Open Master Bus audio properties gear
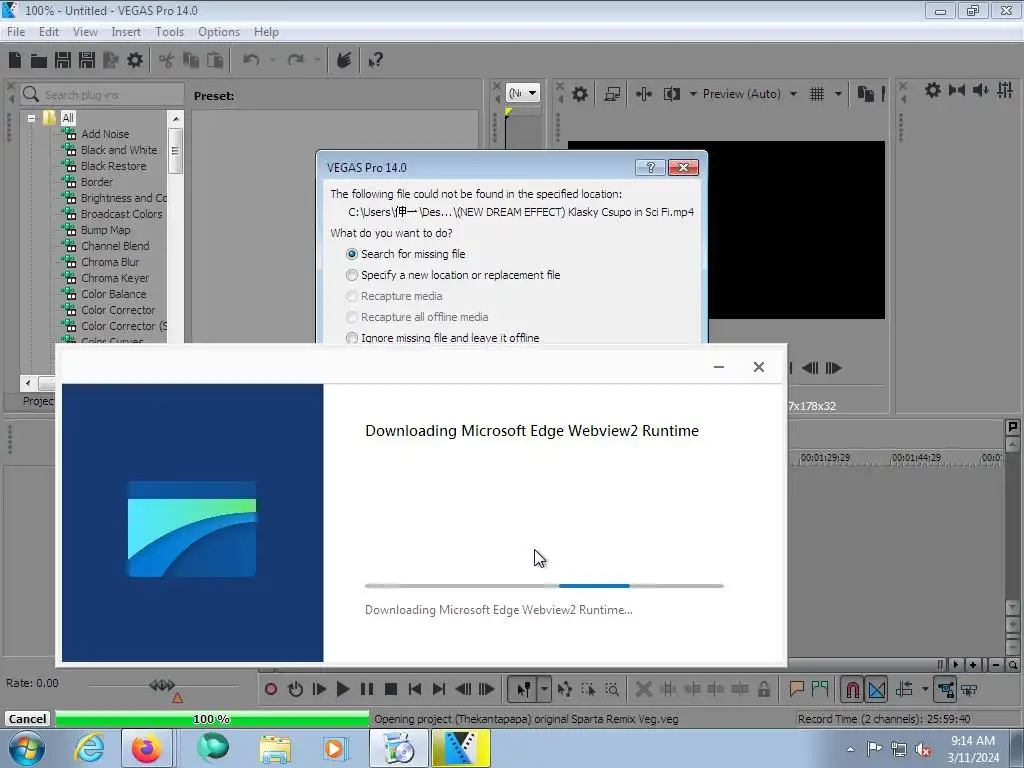The width and height of the screenshot is (1024, 768). tap(933, 90)
